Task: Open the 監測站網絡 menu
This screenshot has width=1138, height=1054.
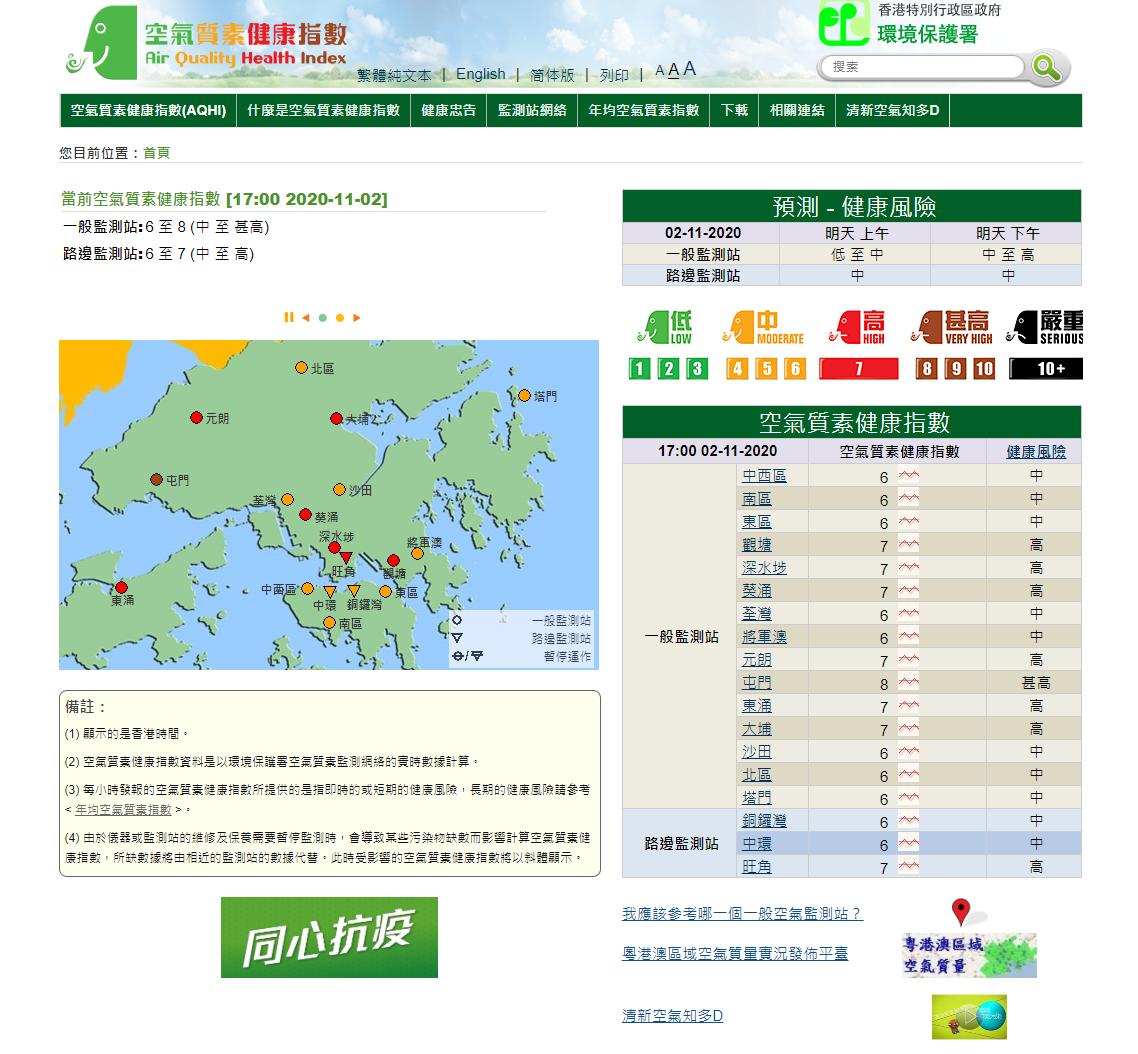Action: (x=532, y=110)
